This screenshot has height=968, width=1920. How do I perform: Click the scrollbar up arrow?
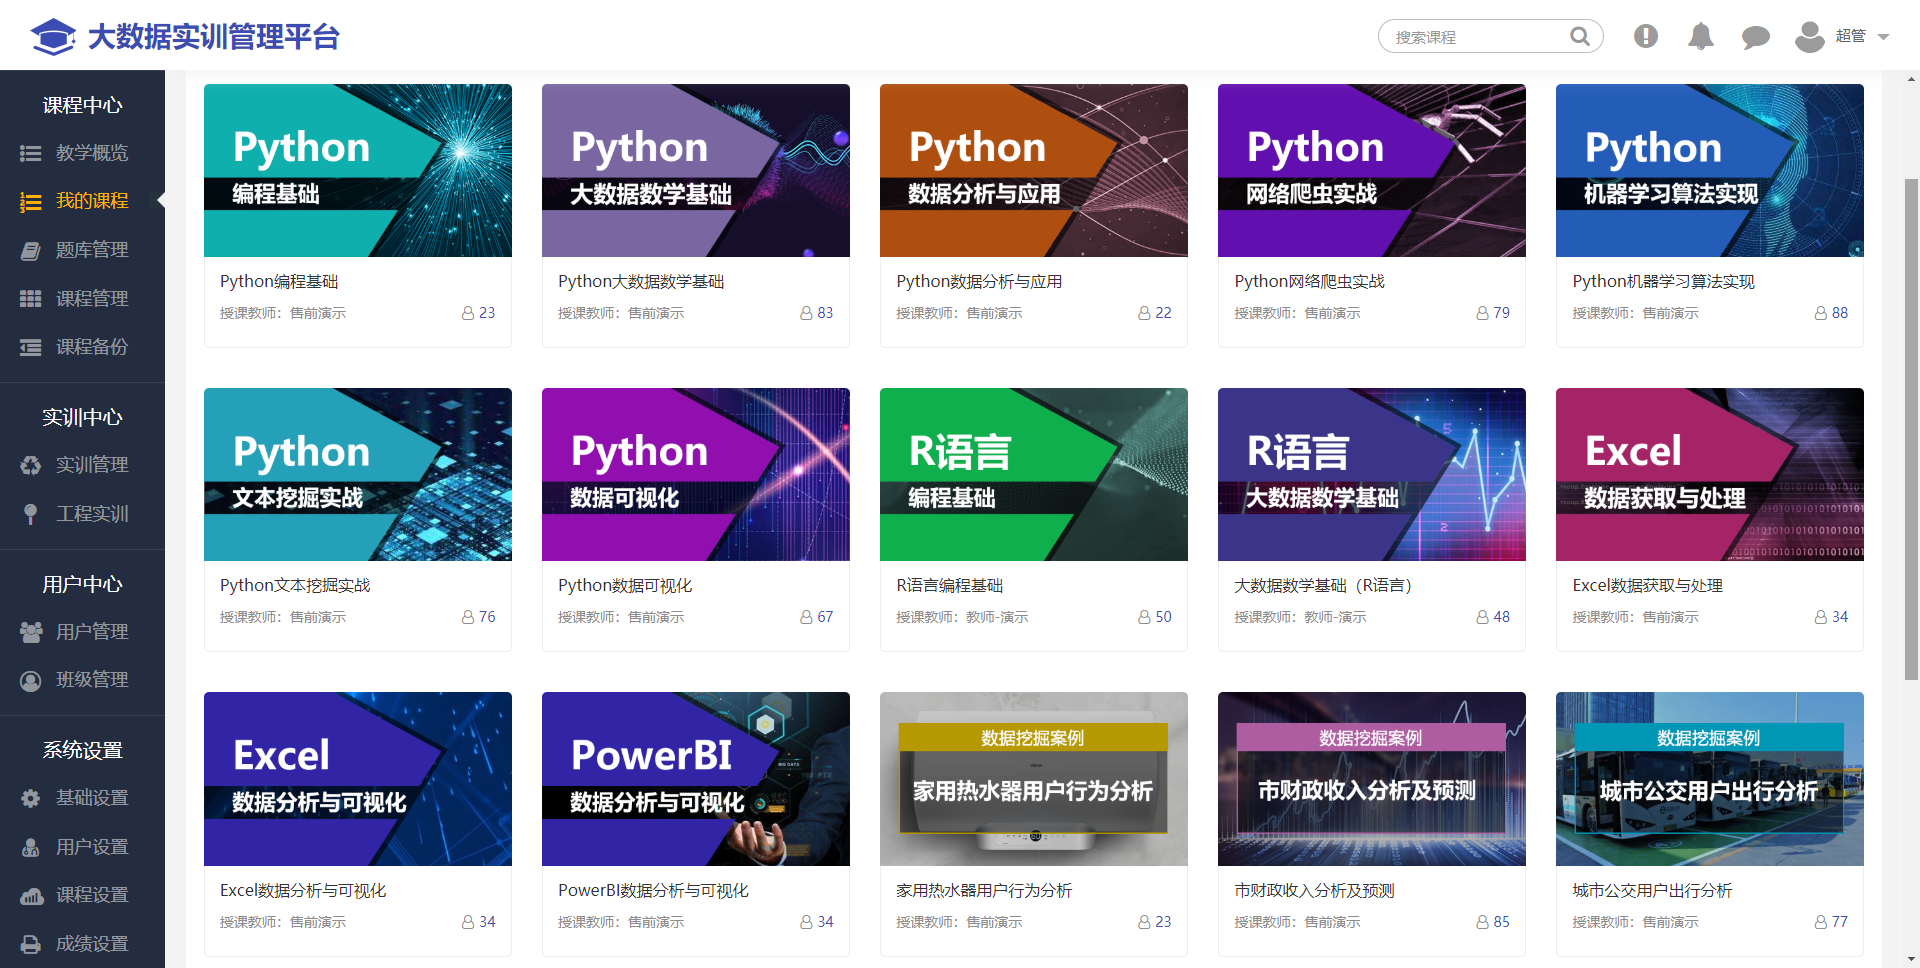(x=1911, y=79)
